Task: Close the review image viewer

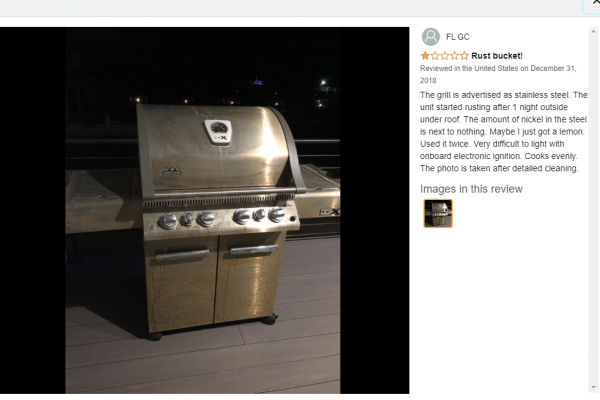Action: 595,3
